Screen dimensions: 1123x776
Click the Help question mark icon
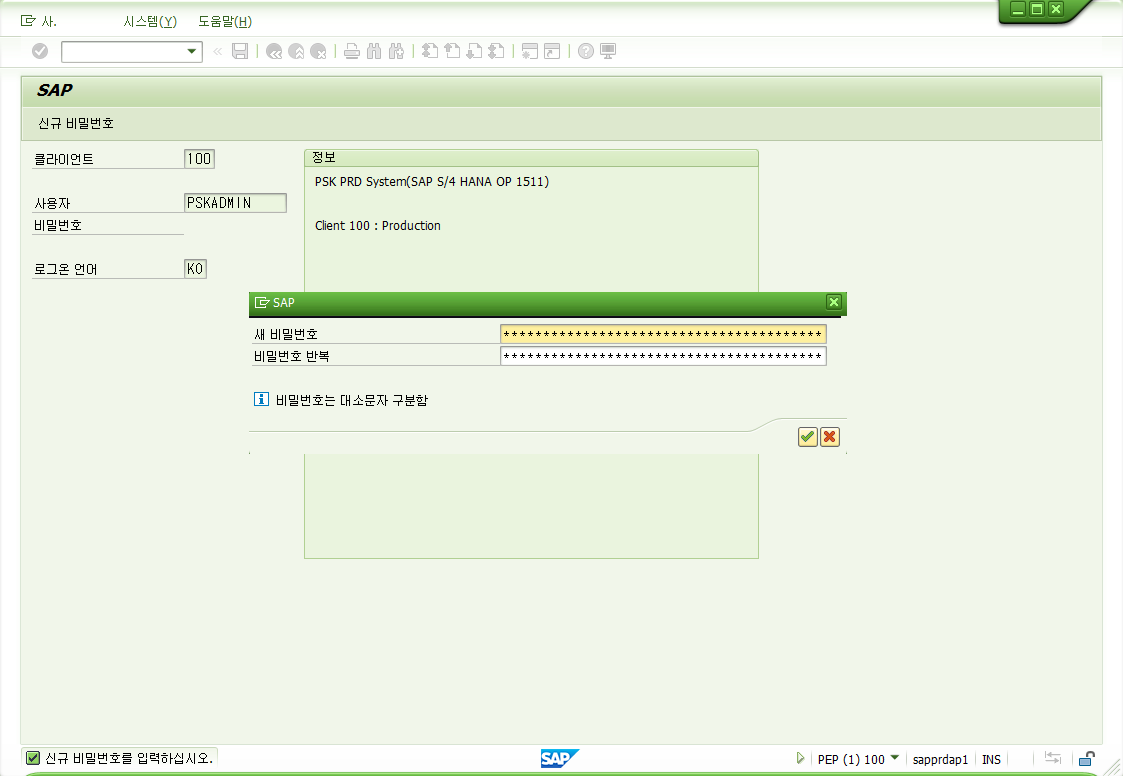(586, 51)
